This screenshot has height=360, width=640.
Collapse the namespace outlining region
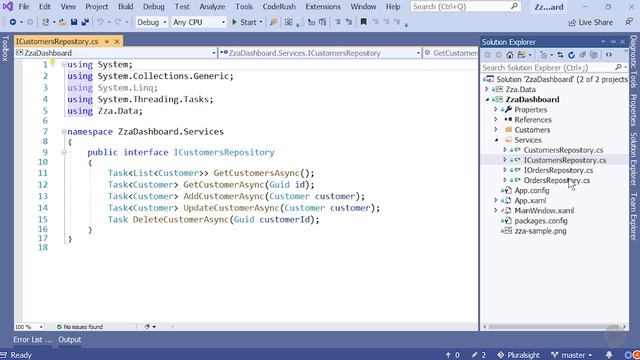tap(64, 132)
